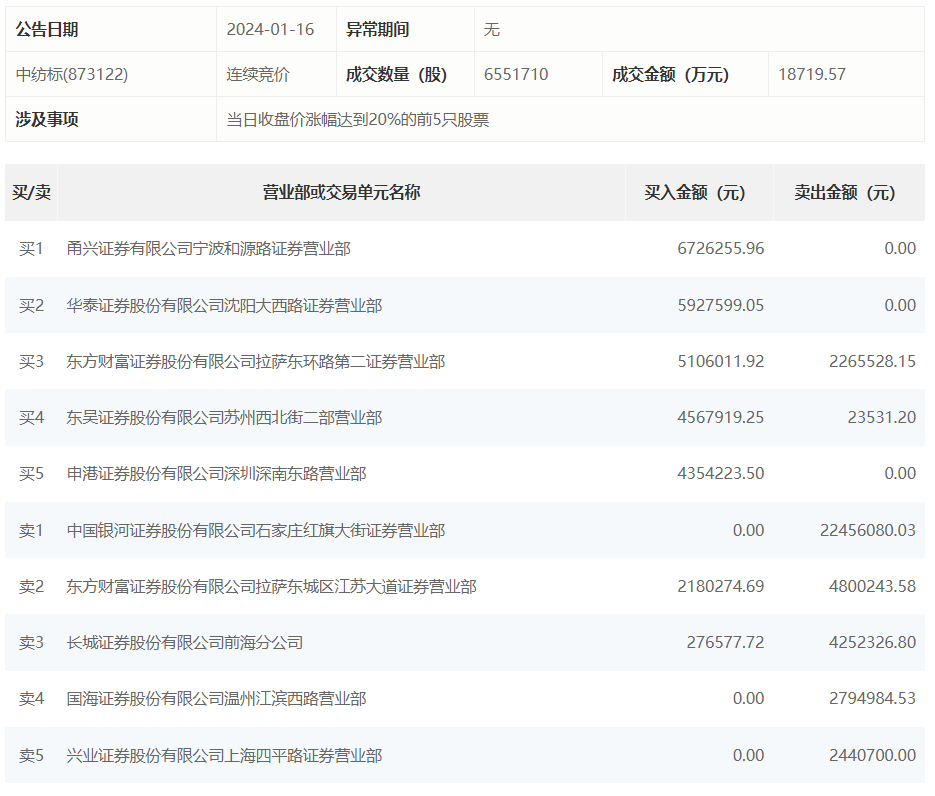The width and height of the screenshot is (935, 796).
Task: Click the 买2 rank label
Action: 31,305
